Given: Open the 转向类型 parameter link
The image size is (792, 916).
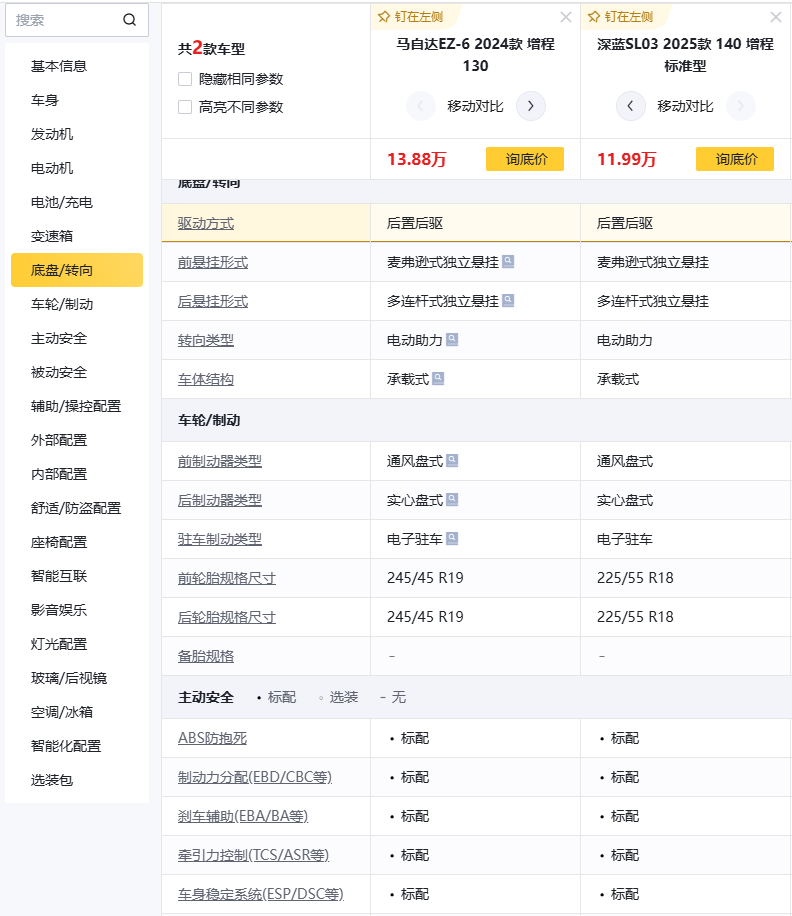Looking at the screenshot, I should (206, 340).
